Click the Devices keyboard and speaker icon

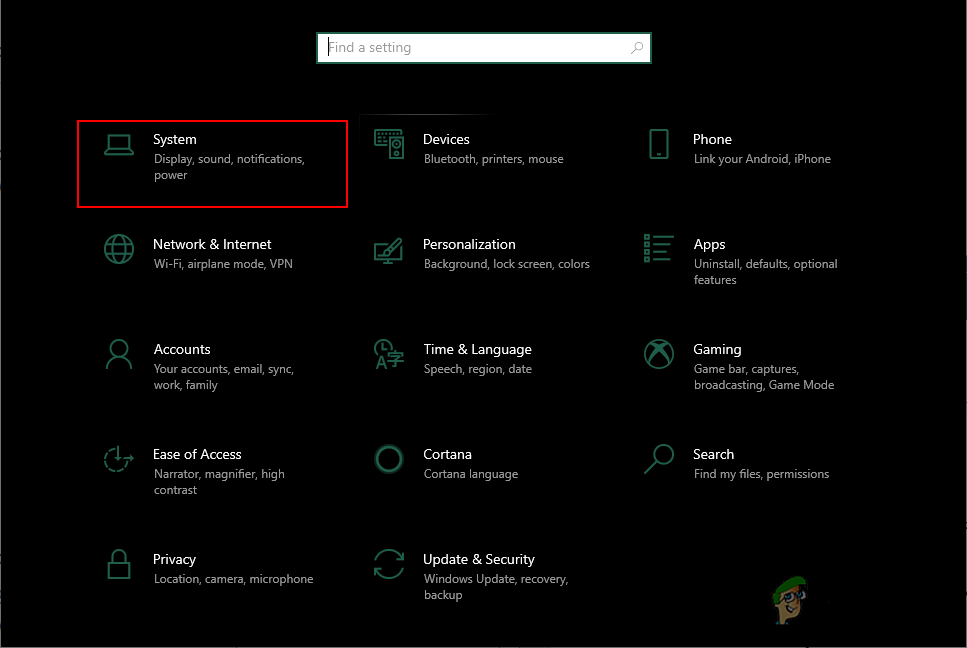[389, 144]
